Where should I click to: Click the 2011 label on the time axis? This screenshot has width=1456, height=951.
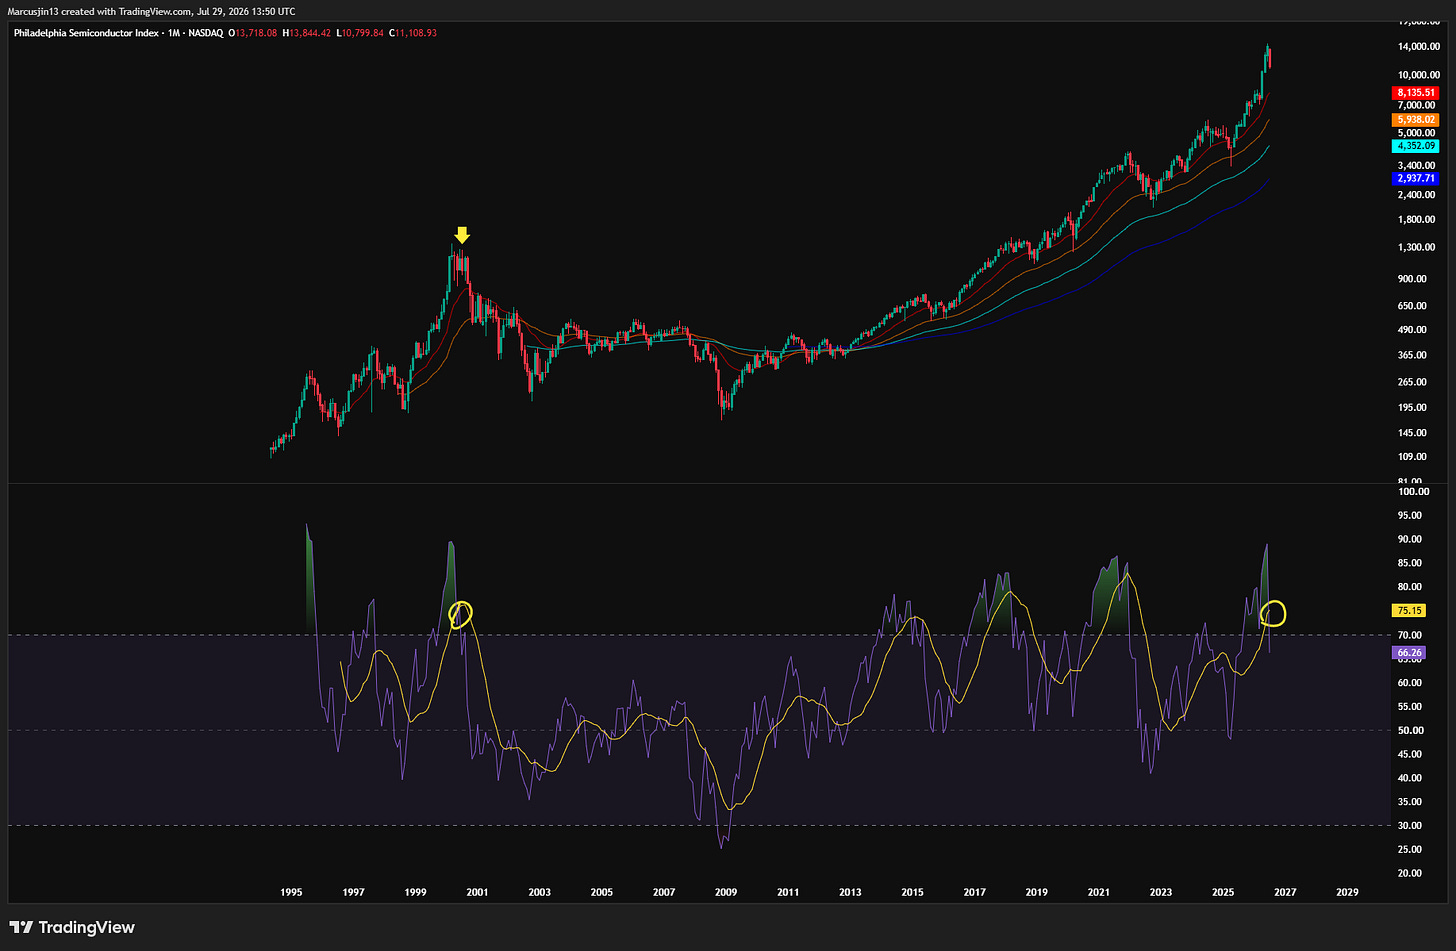(x=788, y=892)
